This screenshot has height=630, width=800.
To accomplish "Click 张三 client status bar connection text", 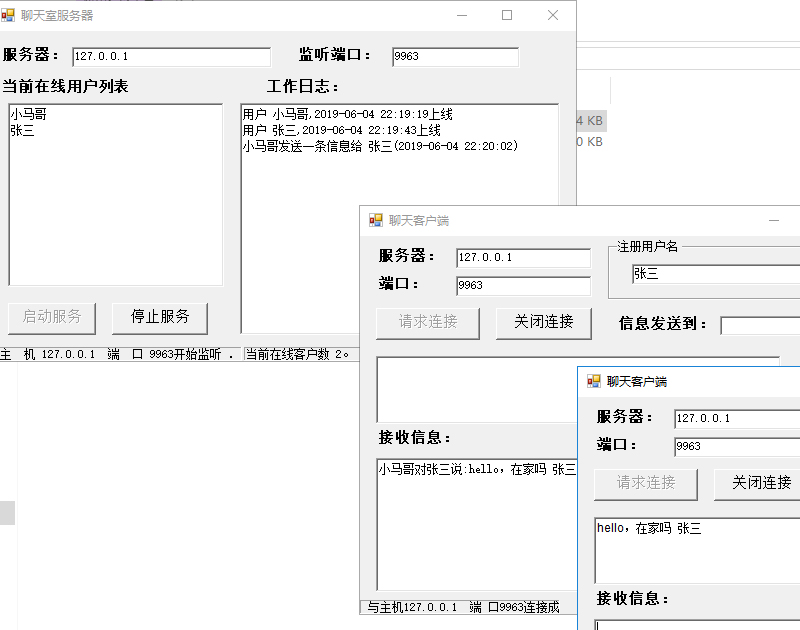I will point(463,607).
